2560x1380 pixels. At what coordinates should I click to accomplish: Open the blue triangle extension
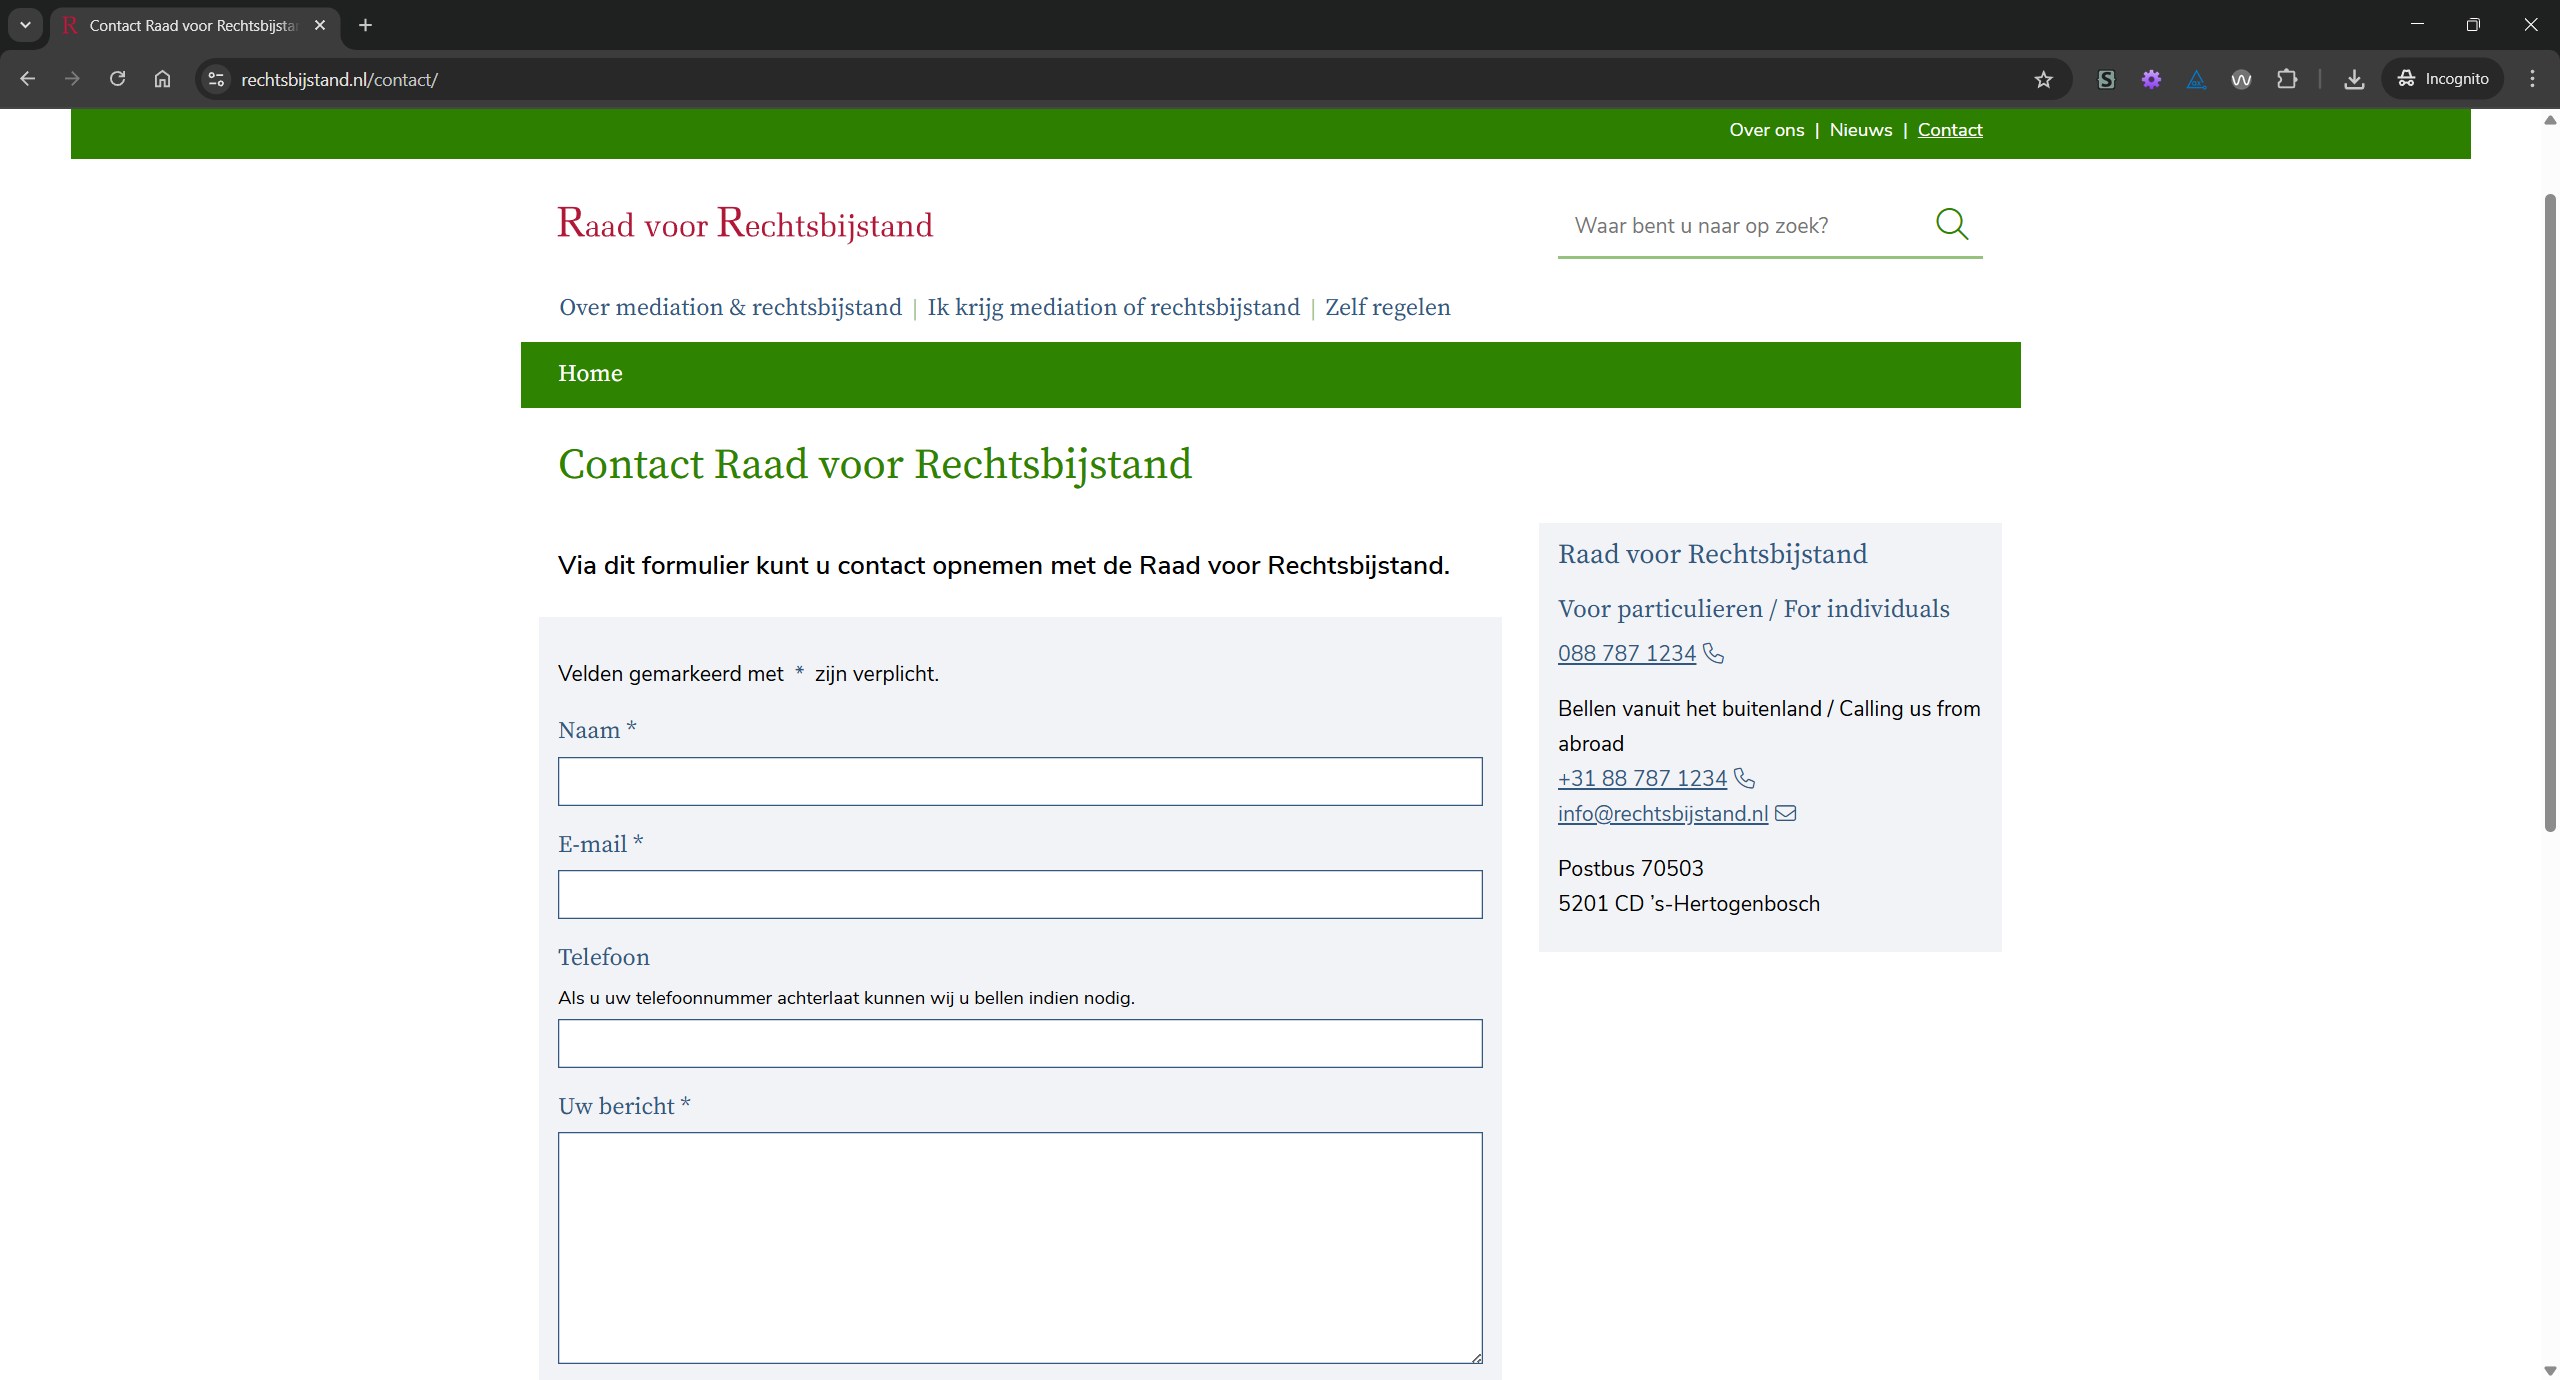pos(2196,79)
